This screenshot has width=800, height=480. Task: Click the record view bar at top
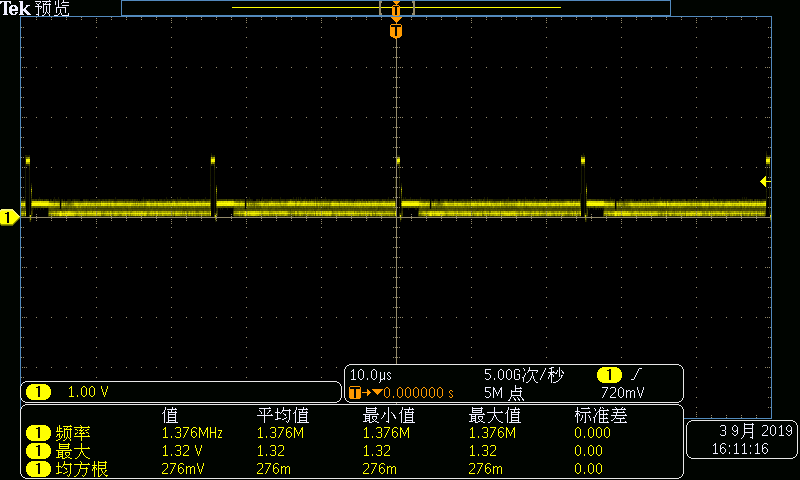point(396,8)
